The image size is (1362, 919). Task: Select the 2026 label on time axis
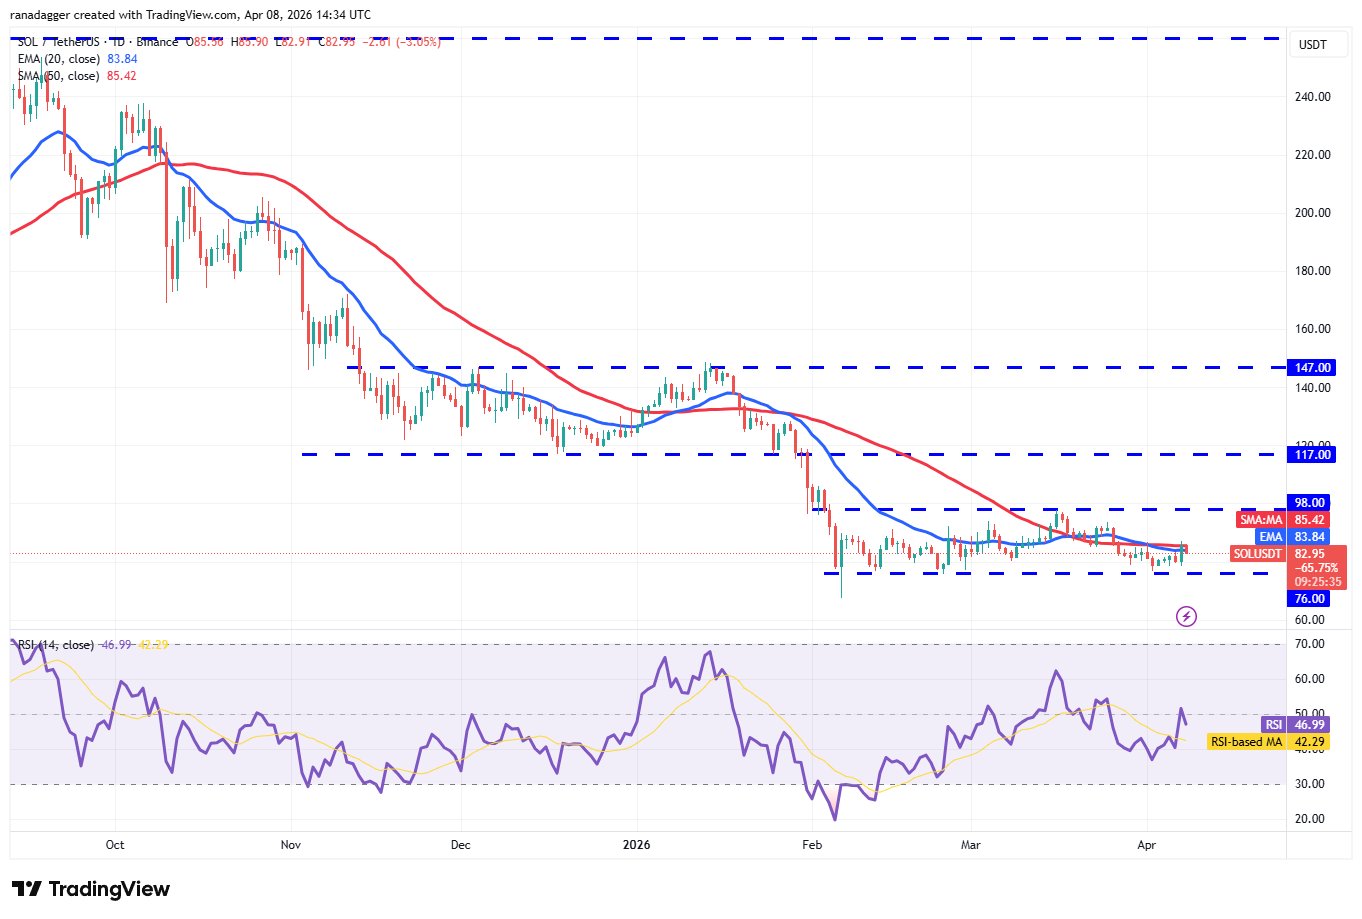pos(636,845)
